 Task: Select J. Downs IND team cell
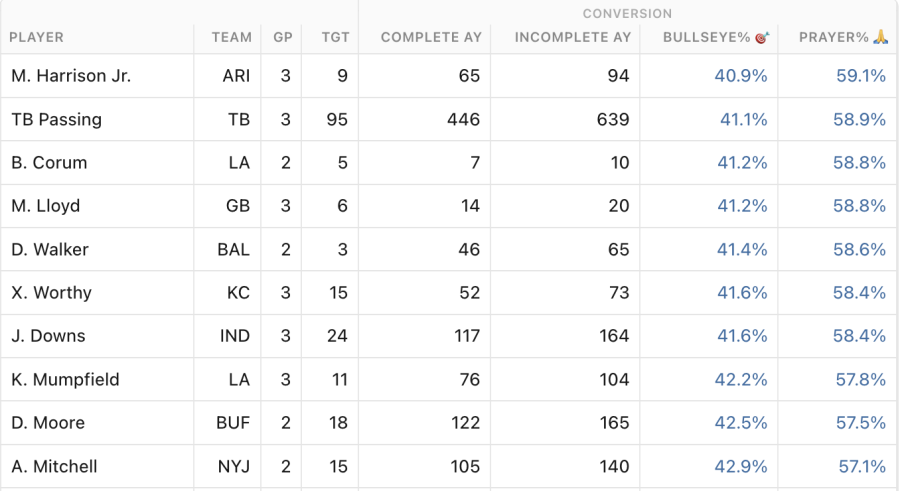235,336
